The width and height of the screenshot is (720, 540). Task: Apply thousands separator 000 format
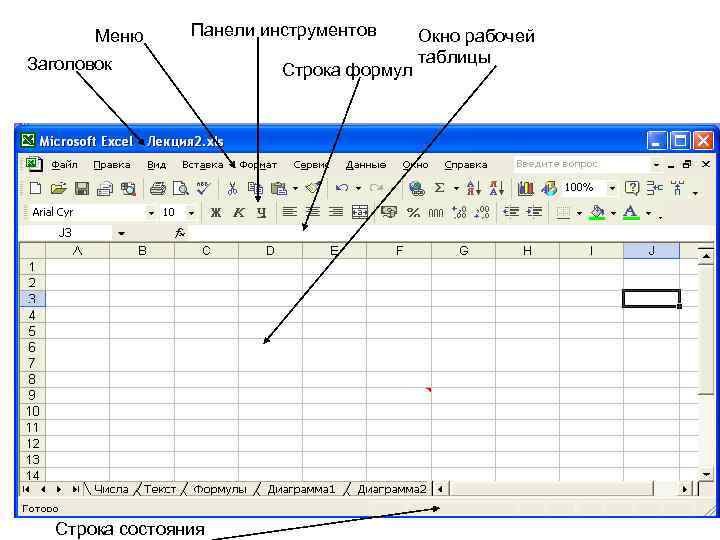pos(436,213)
